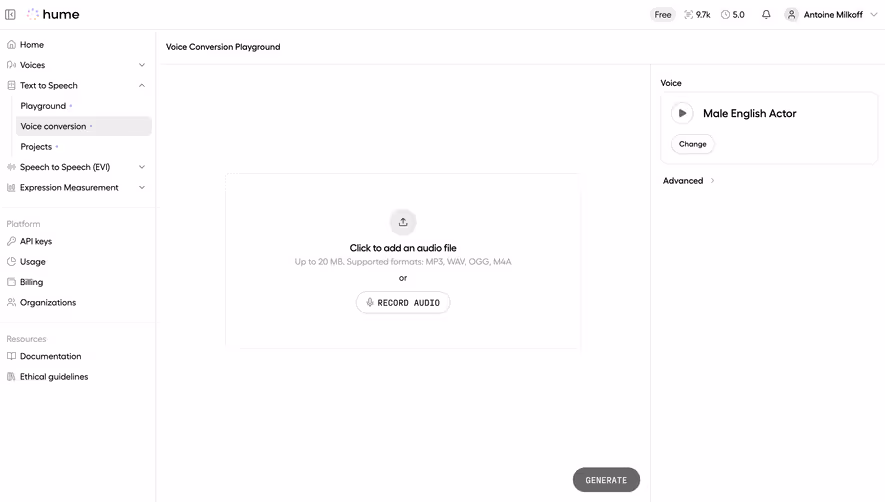Viewport: 885px width, 502px height.
Task: Go to the Playground subpage
Action: [x=43, y=106]
